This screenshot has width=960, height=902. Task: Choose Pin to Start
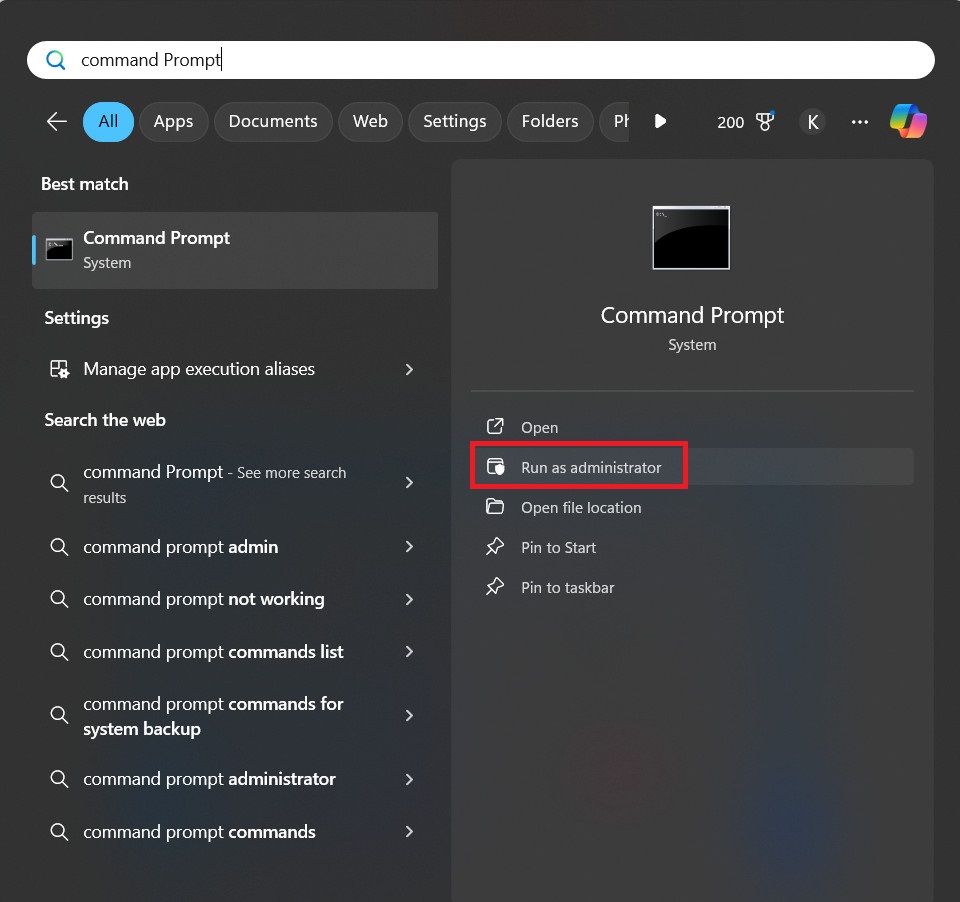tap(692, 547)
